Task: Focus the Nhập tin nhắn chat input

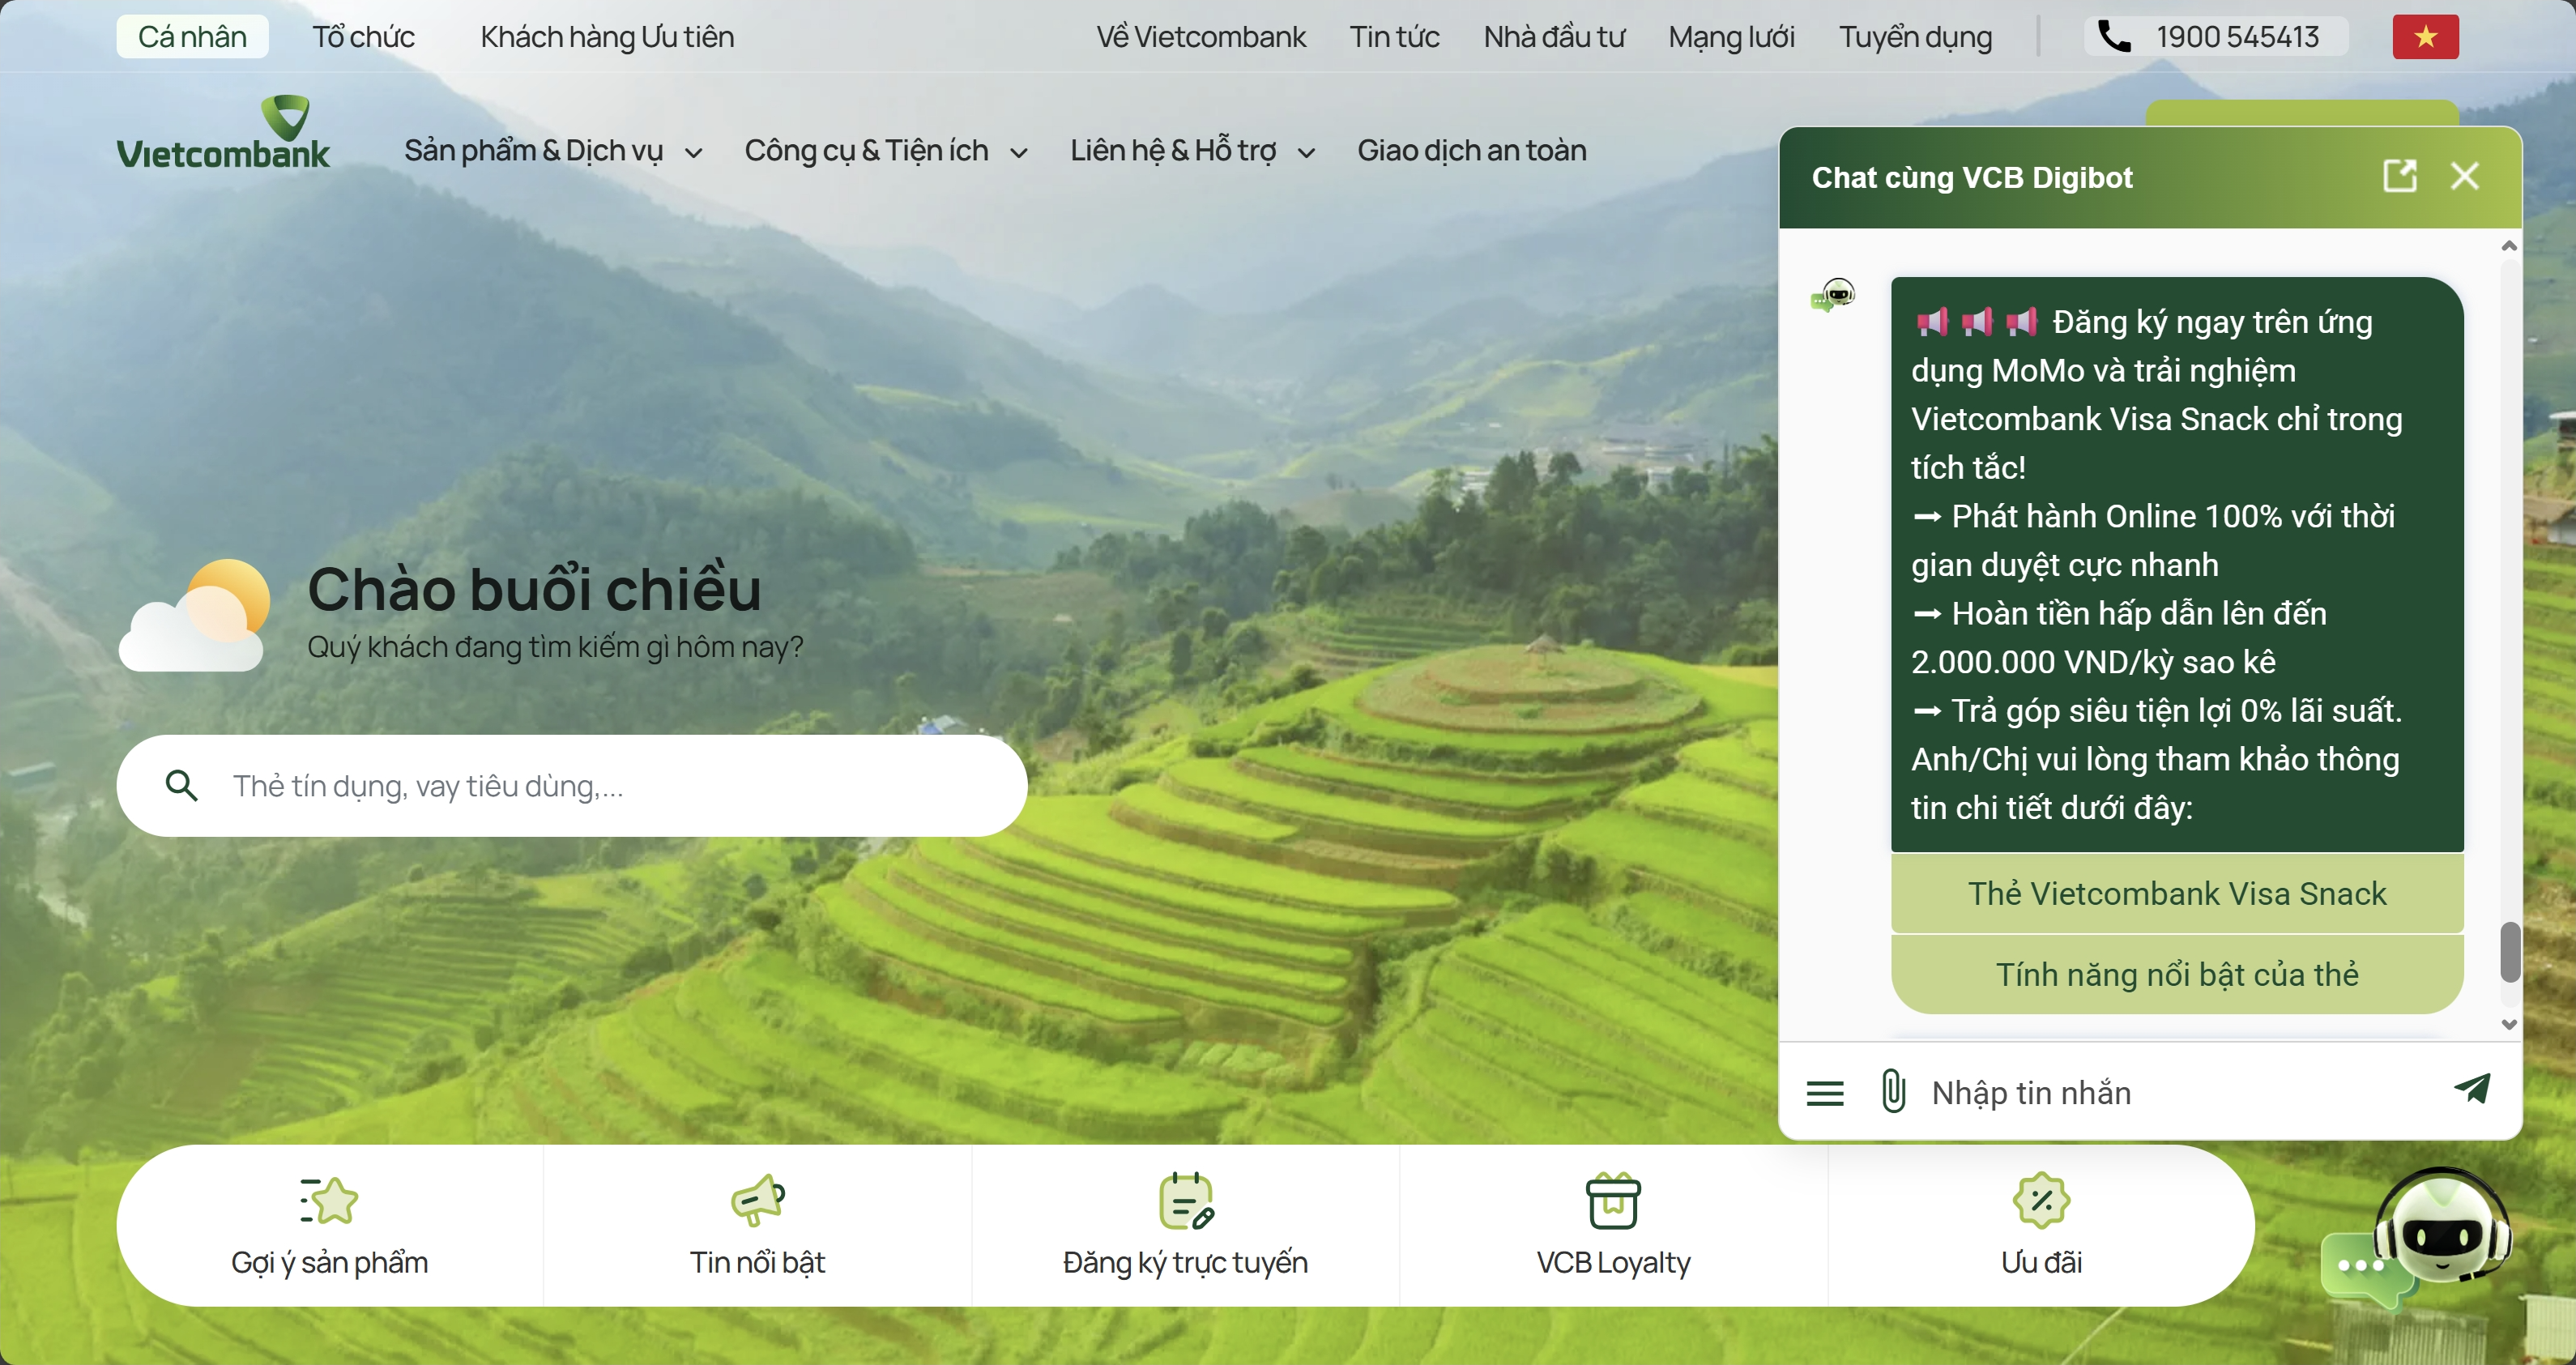Action: point(2180,1092)
